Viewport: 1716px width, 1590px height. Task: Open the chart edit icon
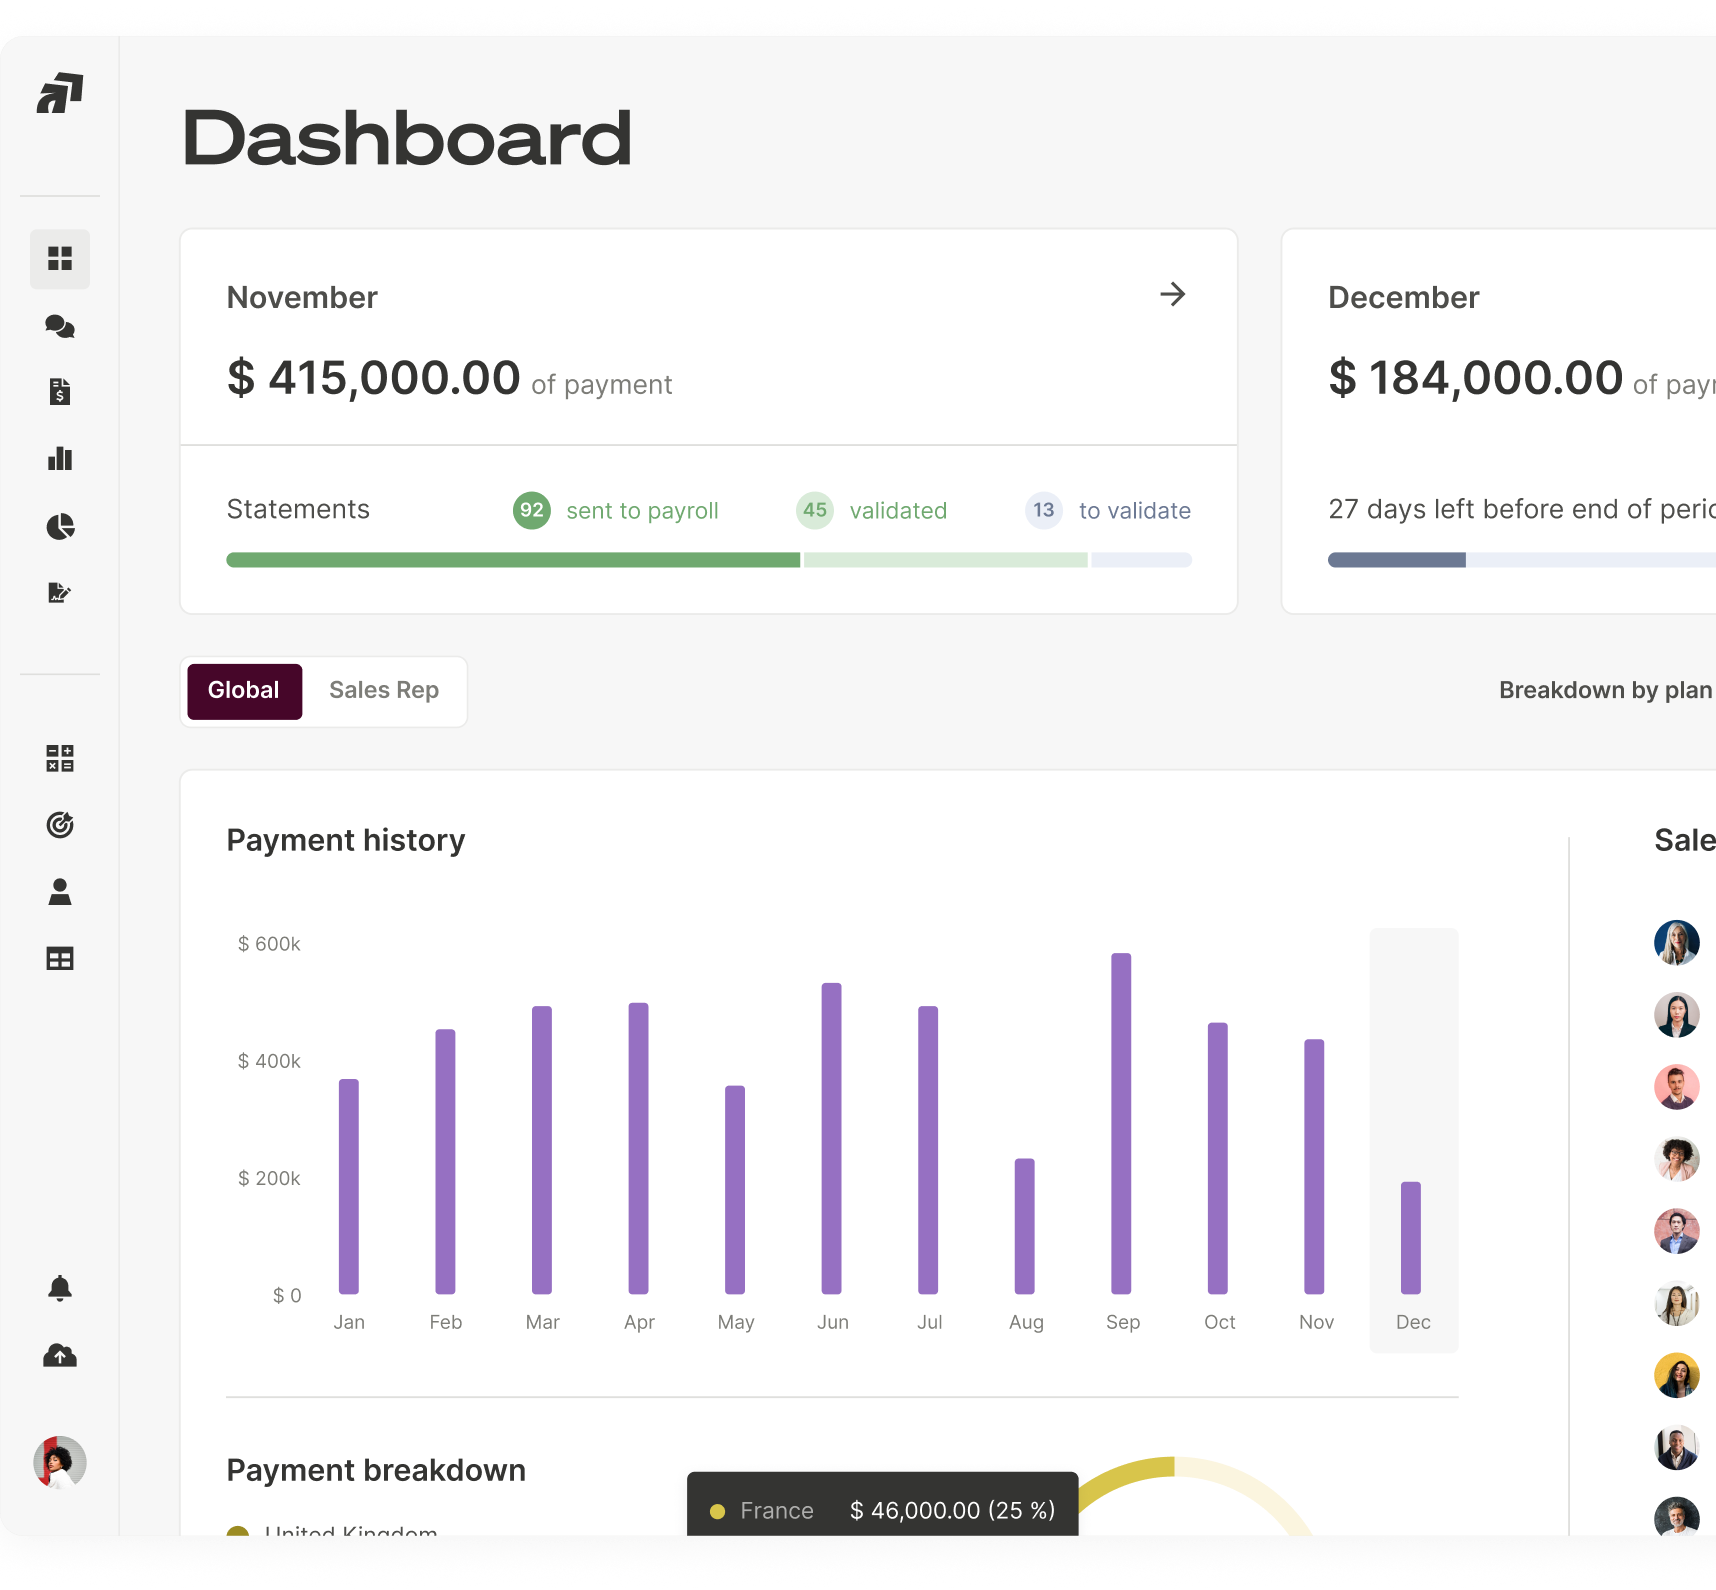[x=60, y=593]
